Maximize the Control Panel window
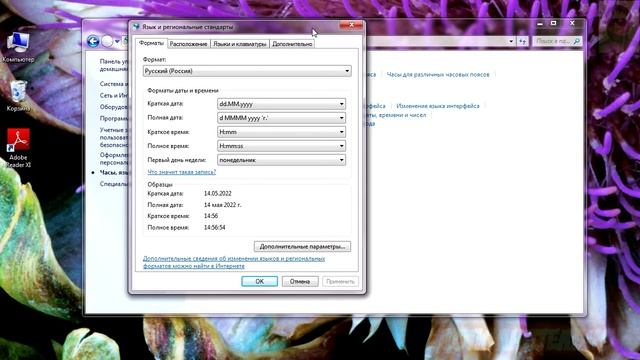640x360 pixels. (x=553, y=23)
